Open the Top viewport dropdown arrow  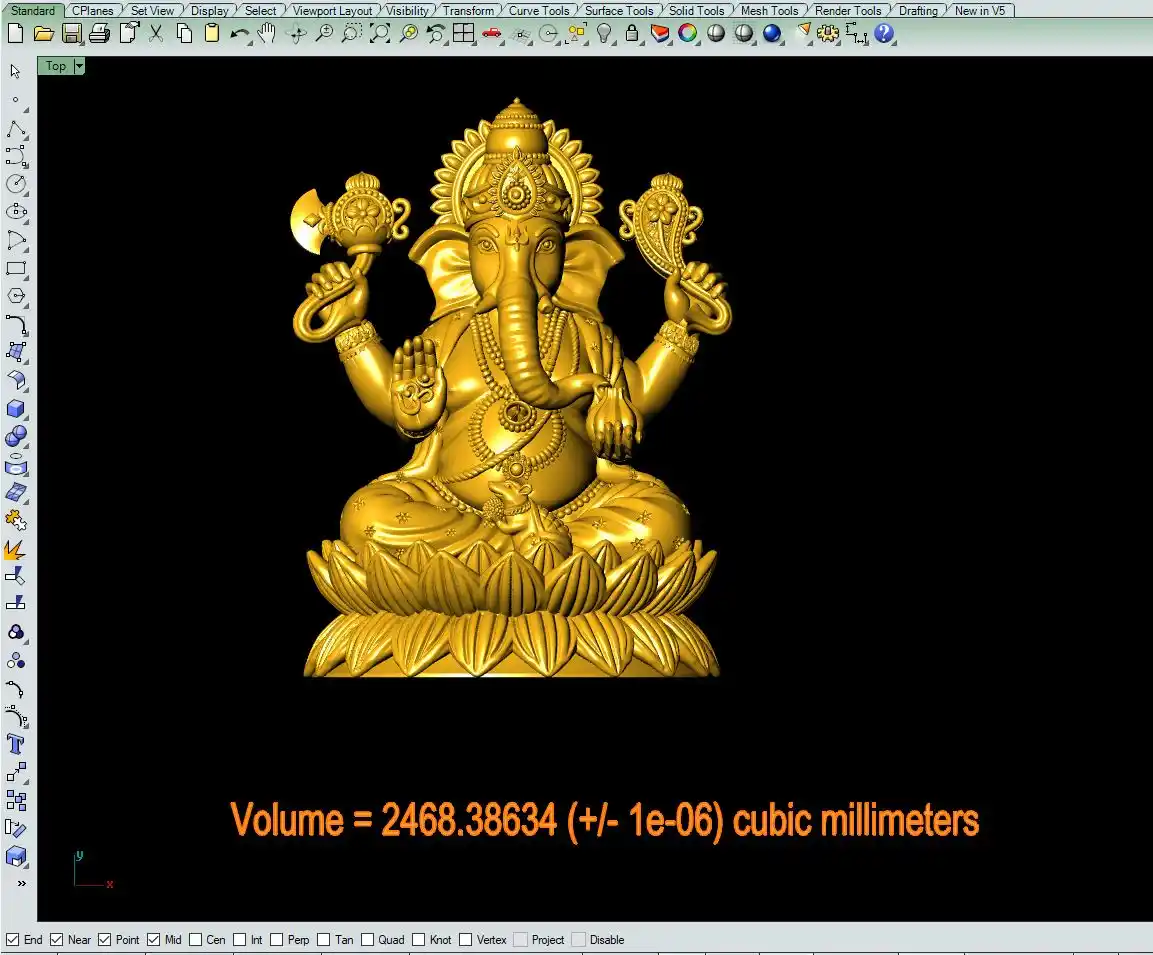79,66
